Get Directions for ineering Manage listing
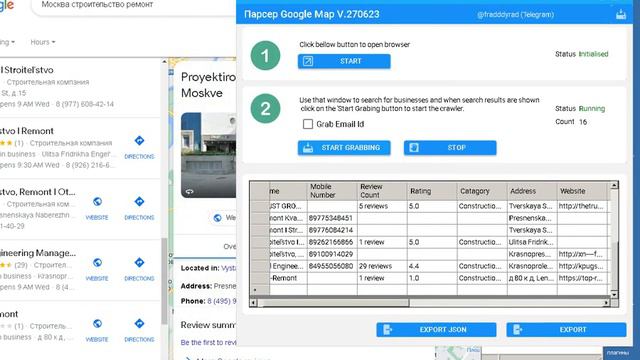Image resolution: width=640 pixels, height=360 pixels. [139, 269]
